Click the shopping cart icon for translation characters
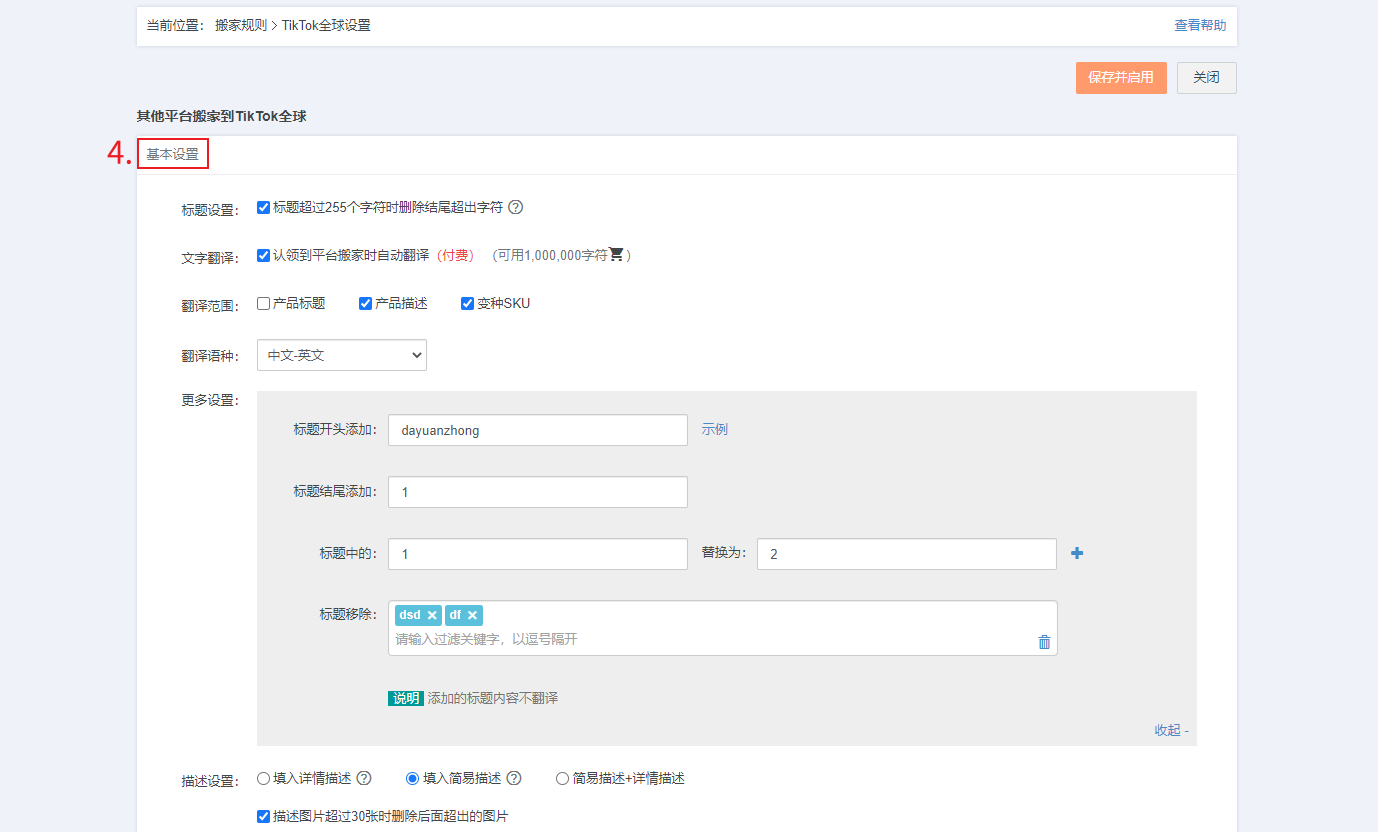Screen dimensions: 1378x832 click(616, 255)
